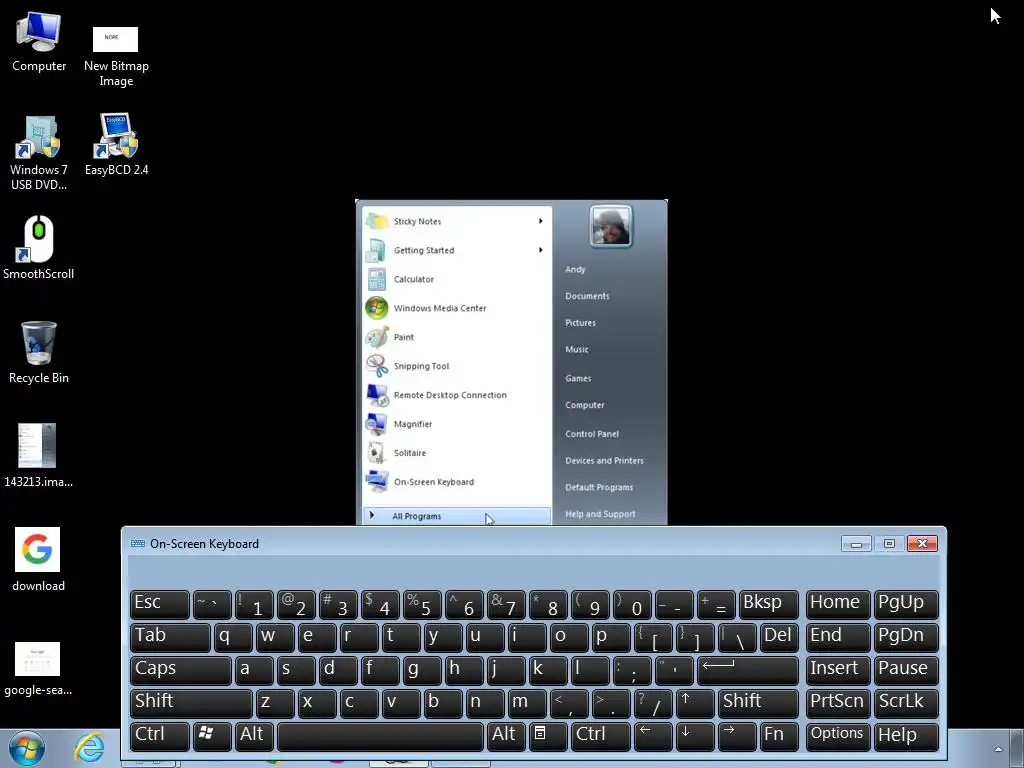Screen dimensions: 1024x768
Task: Open Remote Desktop Connection
Action: point(456,395)
